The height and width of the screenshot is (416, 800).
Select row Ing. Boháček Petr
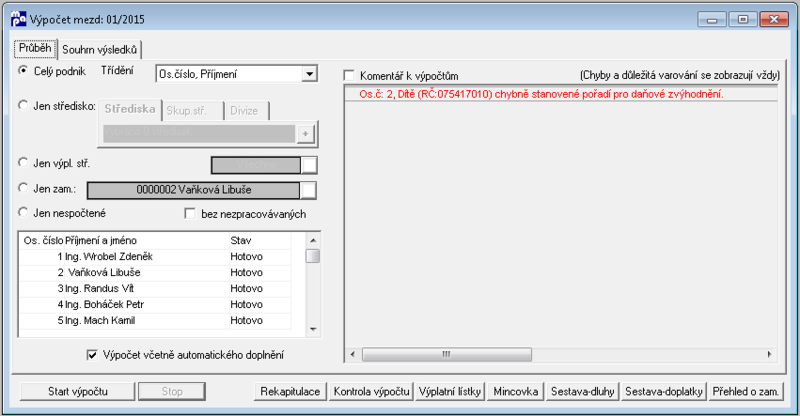click(x=155, y=304)
